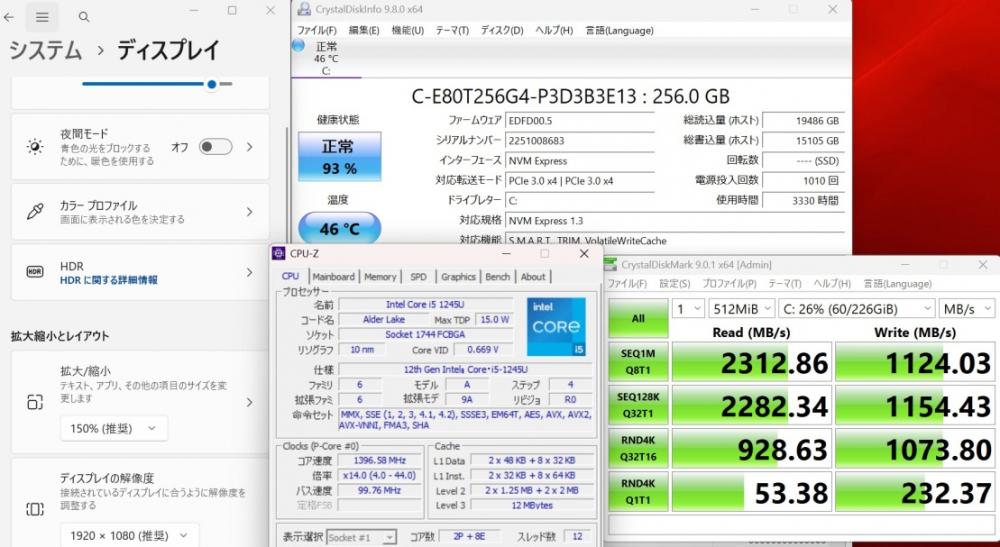Switch to CPU-Z Mainboard tab
This screenshot has height=547, width=1000.
pos(334,277)
